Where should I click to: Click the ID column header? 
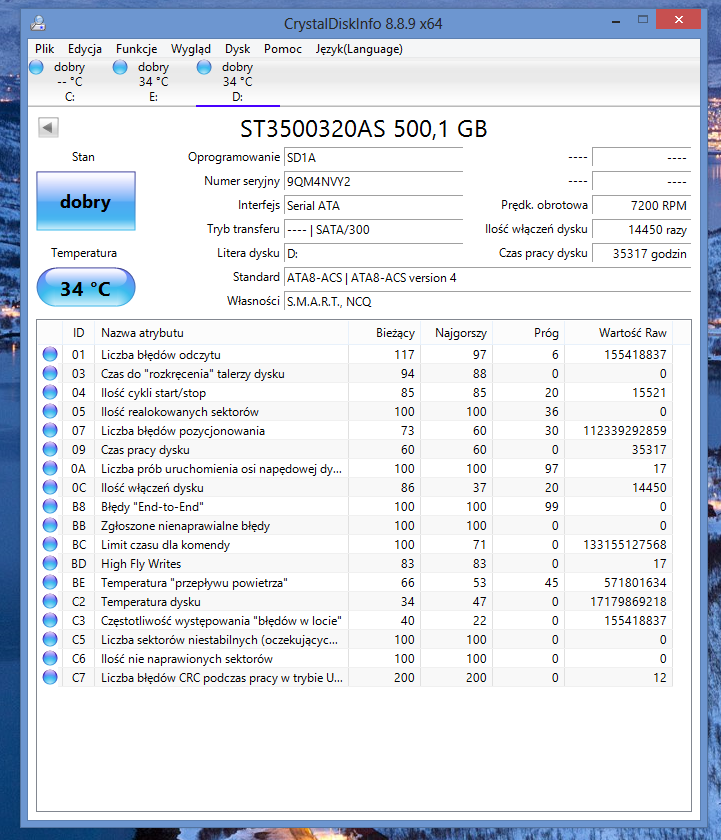coord(78,333)
